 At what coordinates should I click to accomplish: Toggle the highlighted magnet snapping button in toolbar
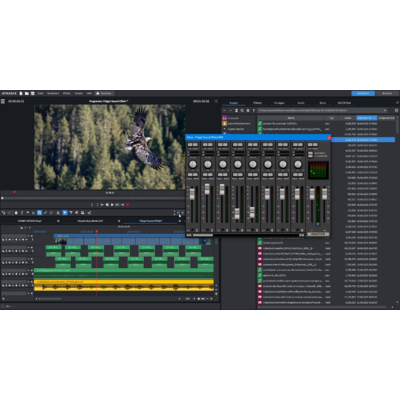[39, 212]
